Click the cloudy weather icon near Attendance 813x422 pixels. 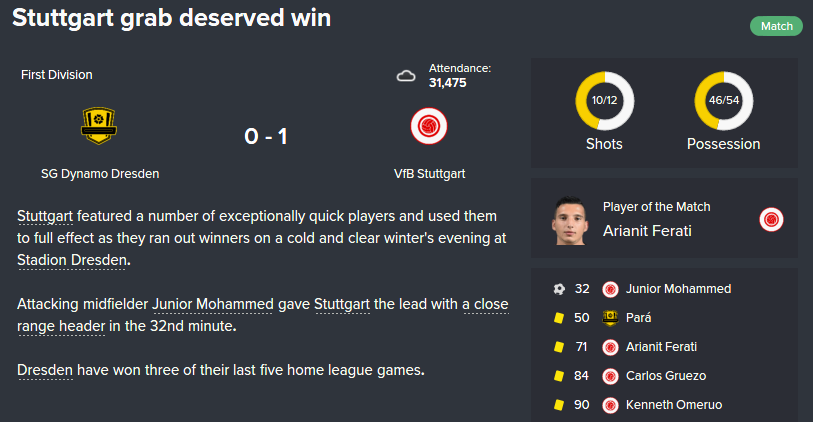pyautogui.click(x=406, y=76)
